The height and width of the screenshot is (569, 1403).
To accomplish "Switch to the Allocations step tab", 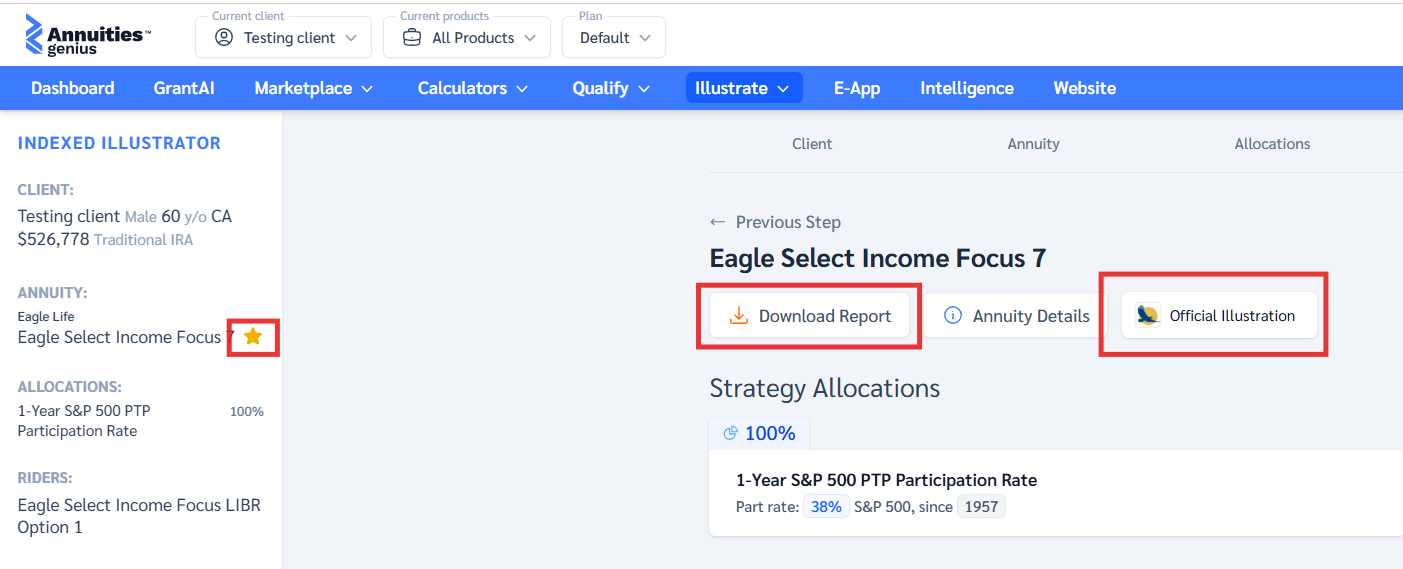I will coord(1272,144).
